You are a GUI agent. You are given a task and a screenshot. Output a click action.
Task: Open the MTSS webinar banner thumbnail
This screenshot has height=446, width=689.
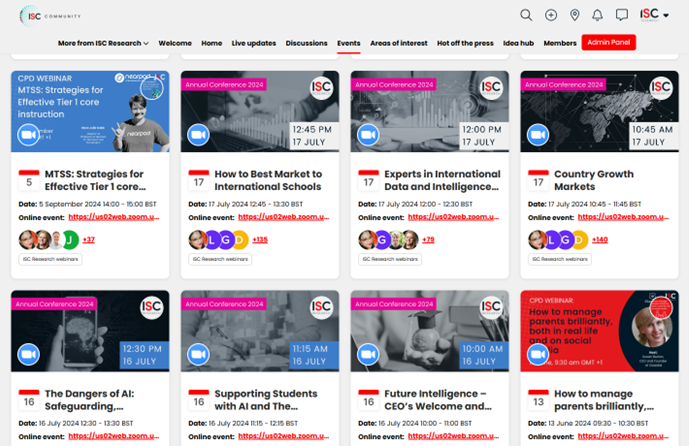pos(89,110)
